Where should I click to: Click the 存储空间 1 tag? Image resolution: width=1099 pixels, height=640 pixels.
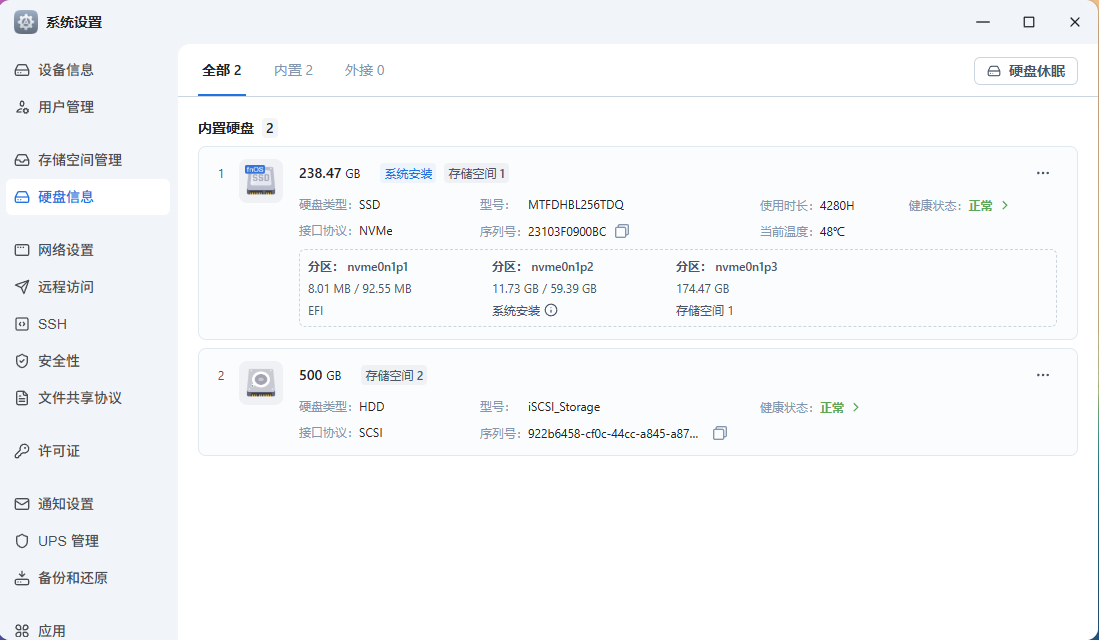coord(477,174)
